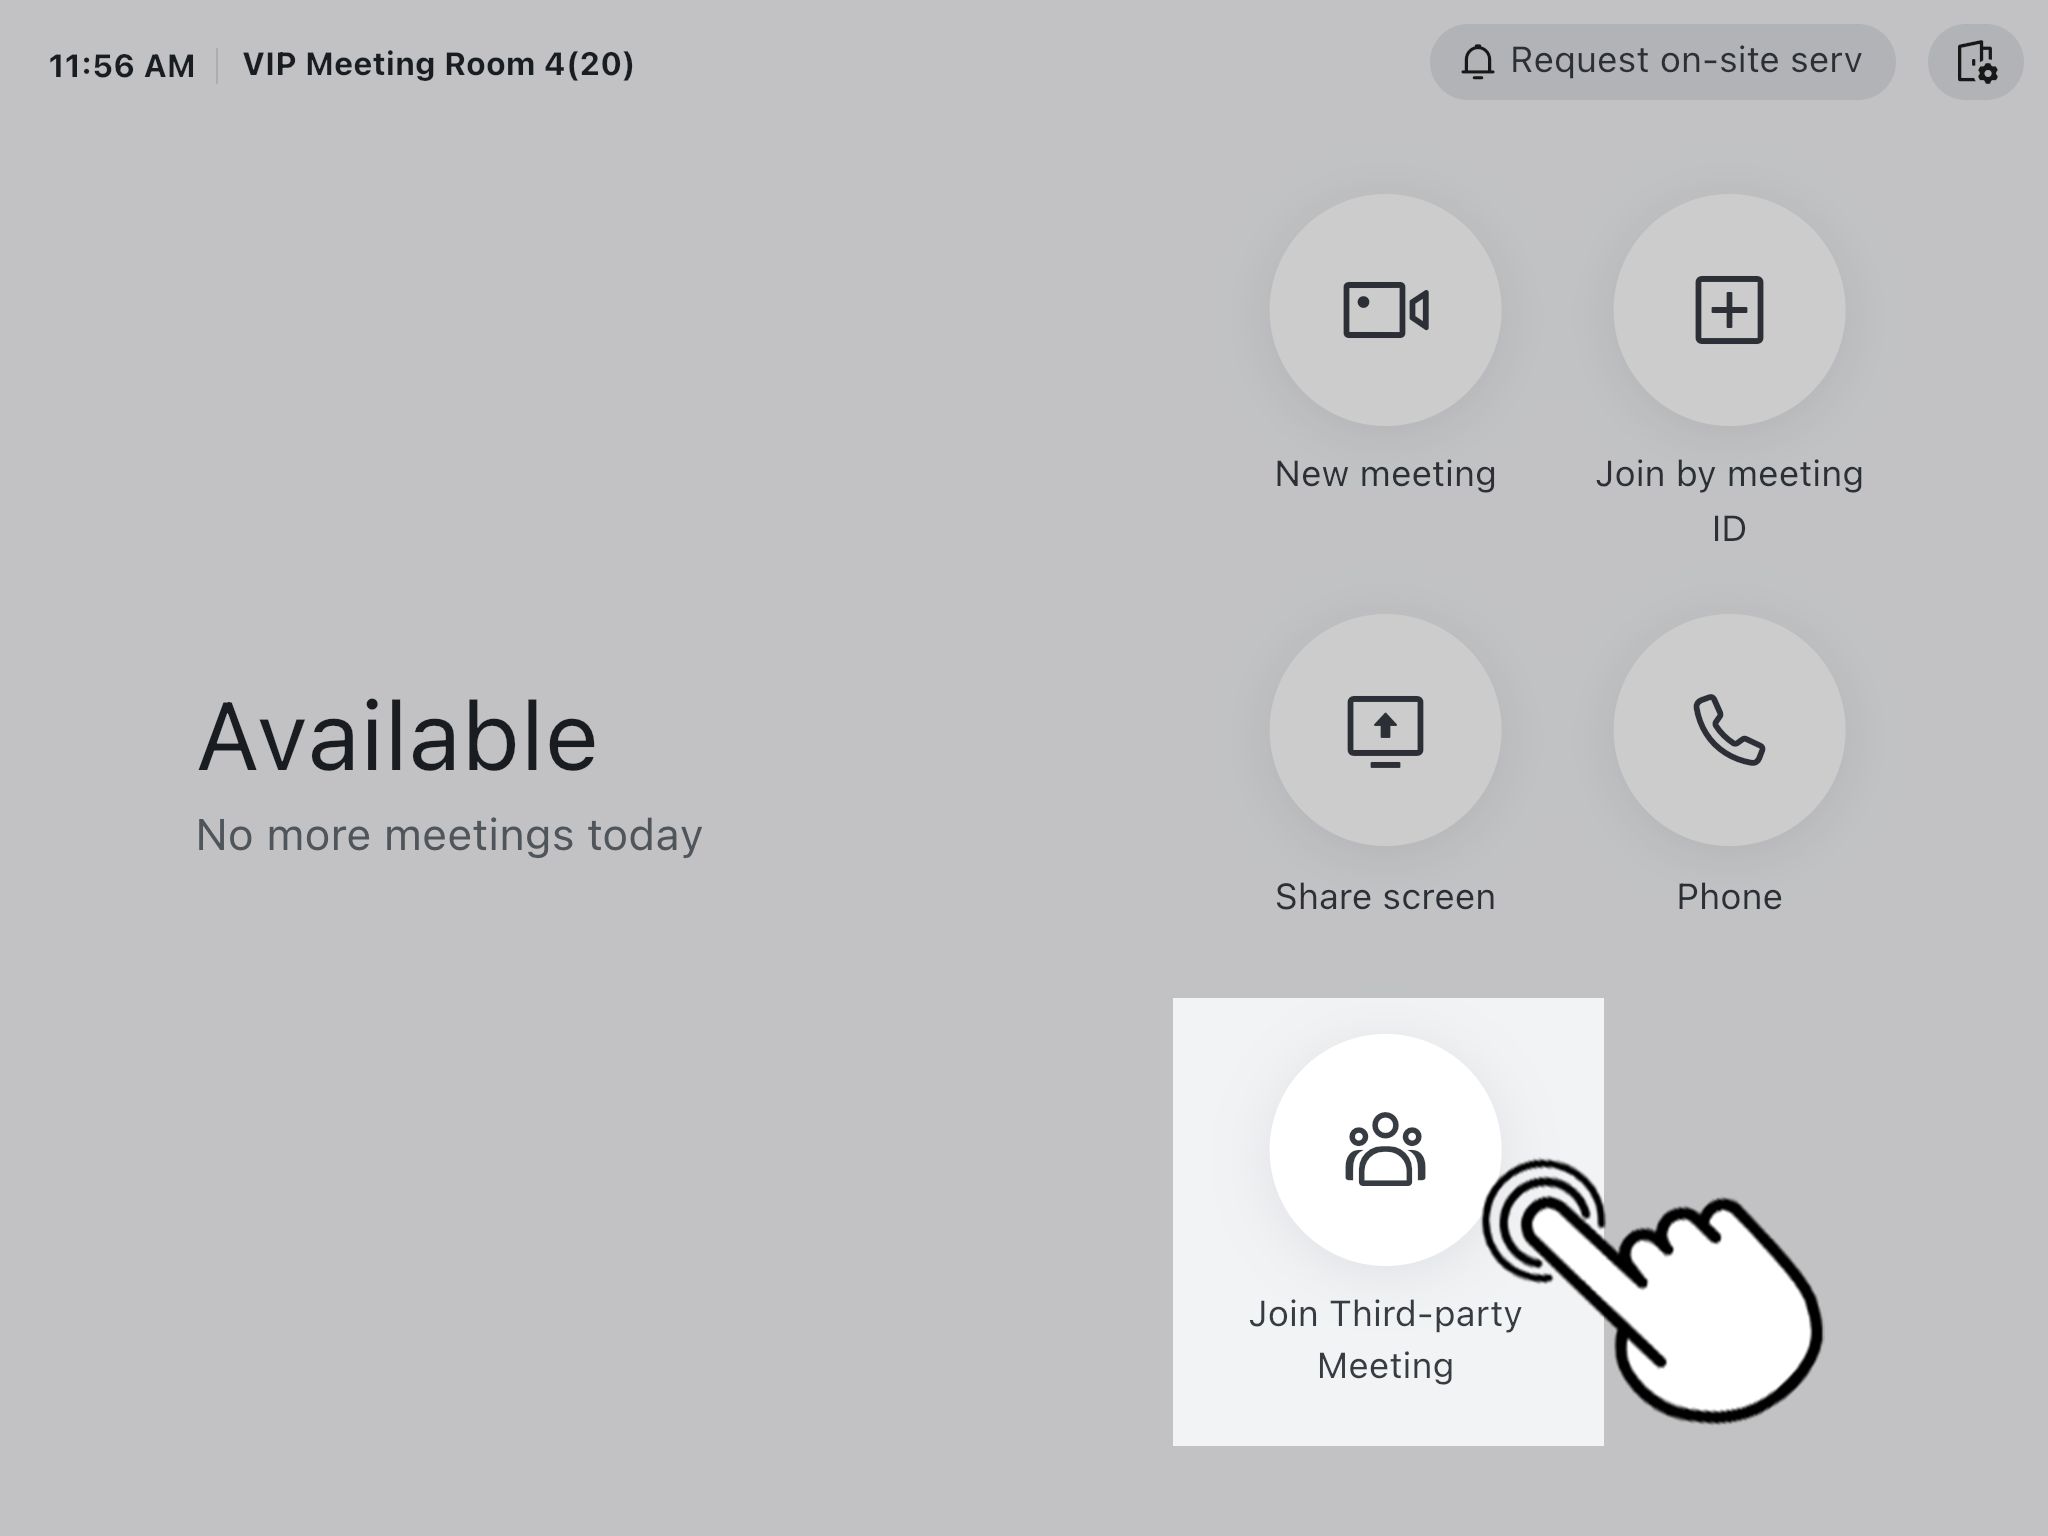Tap Join Third-party Meeting people icon
This screenshot has height=1536, width=2048.
(x=1385, y=1150)
